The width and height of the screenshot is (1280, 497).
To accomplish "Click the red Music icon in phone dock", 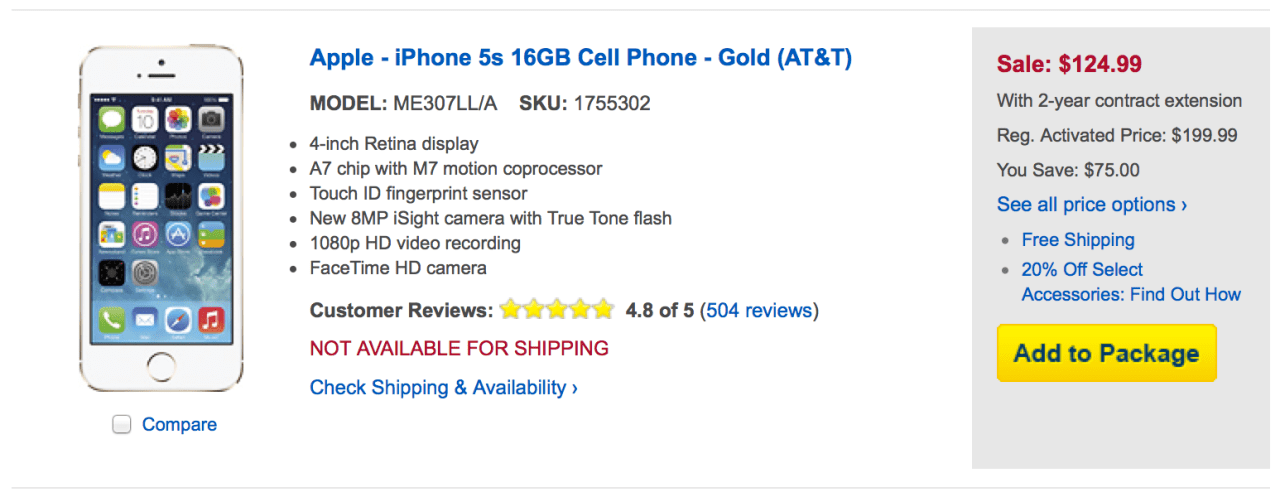I will [211, 320].
